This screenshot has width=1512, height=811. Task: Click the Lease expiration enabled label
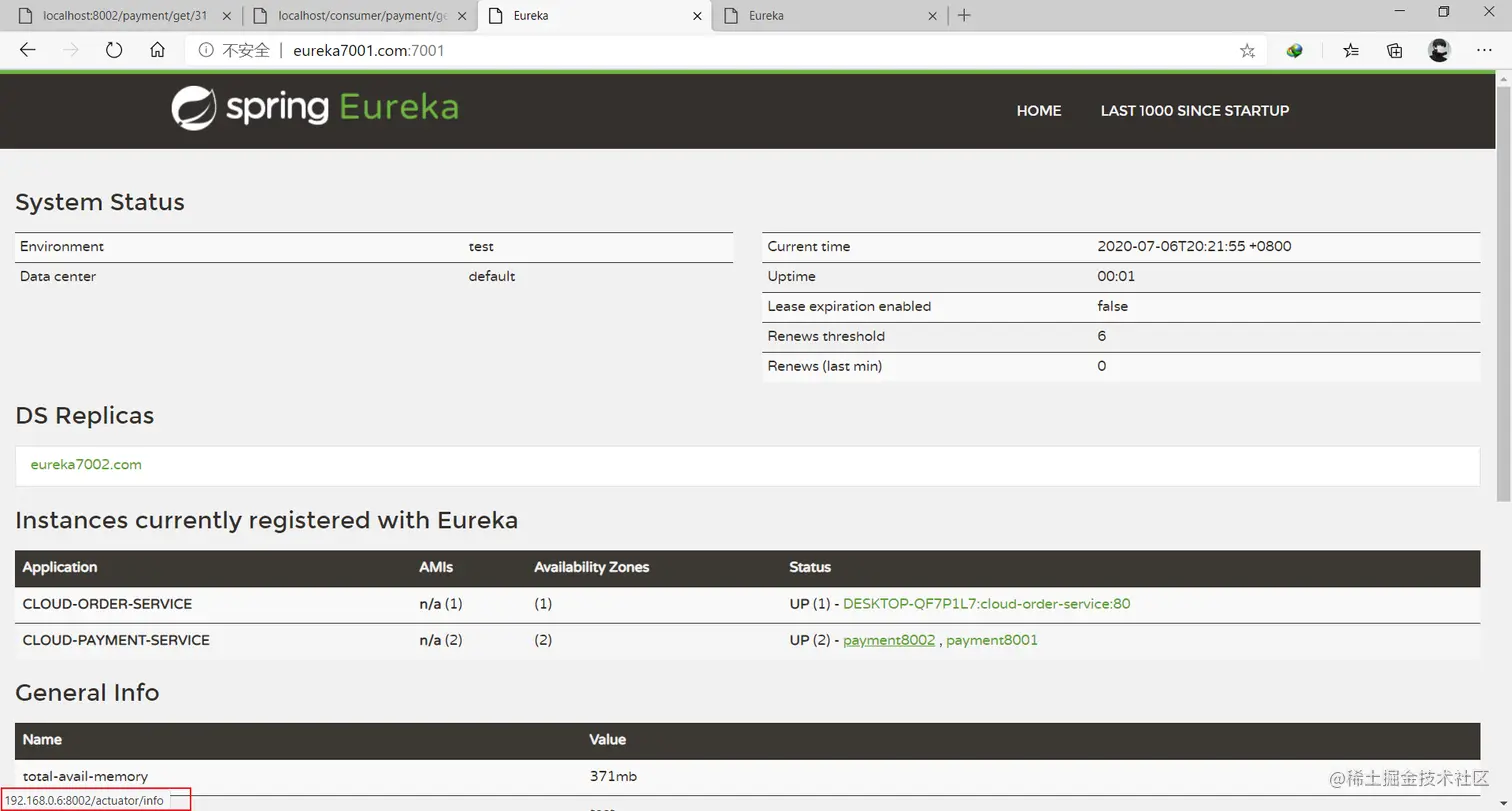pyautogui.click(x=849, y=306)
